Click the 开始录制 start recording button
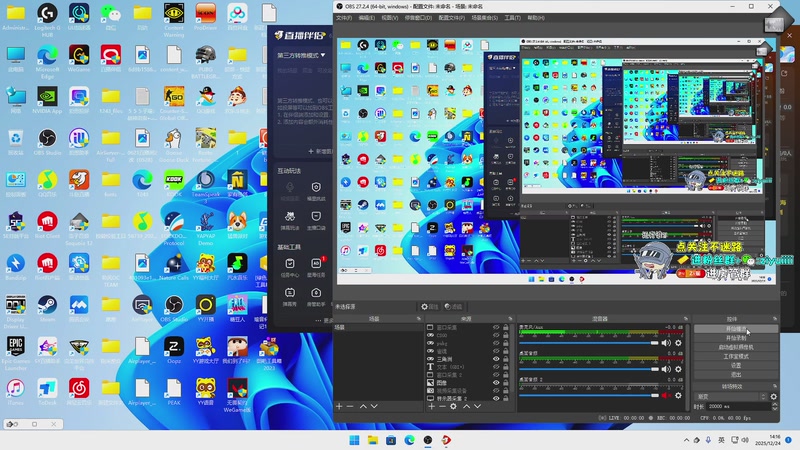The image size is (800, 450). 736,338
